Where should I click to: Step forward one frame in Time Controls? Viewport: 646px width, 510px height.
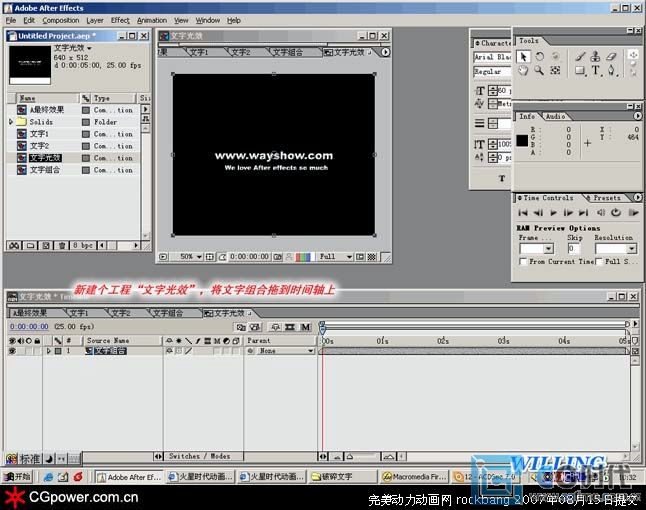click(568, 213)
